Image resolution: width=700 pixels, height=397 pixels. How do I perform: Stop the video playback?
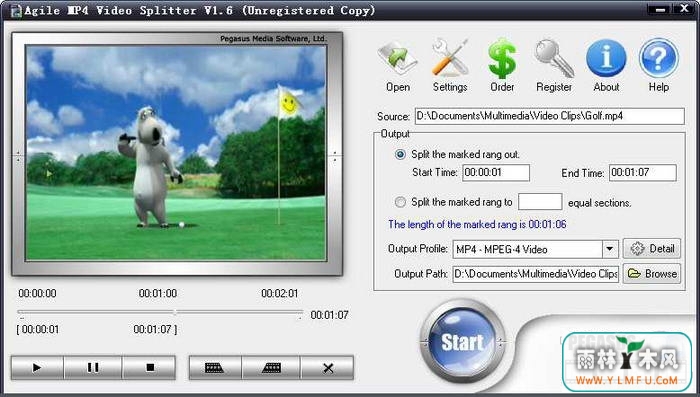[x=149, y=368]
